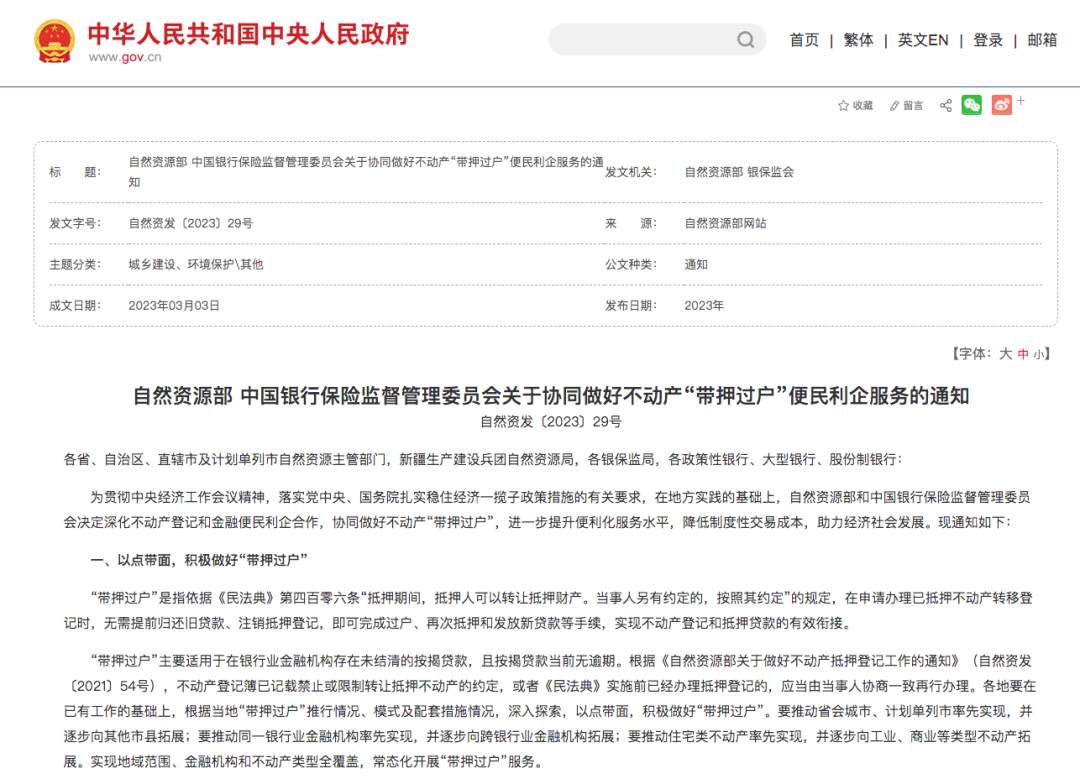Click the 主题分类 label
The width and height of the screenshot is (1080, 779).
[x=75, y=264]
